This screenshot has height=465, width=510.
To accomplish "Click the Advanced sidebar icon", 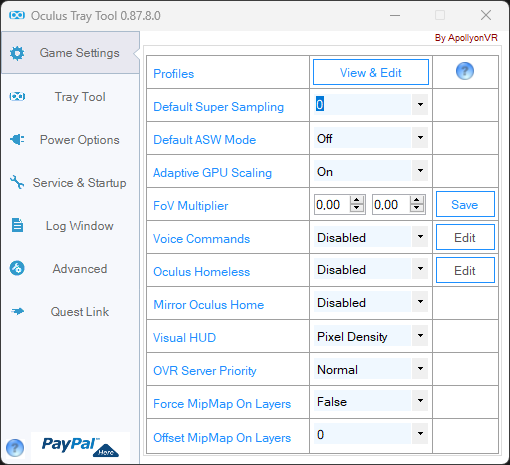I will (x=17, y=268).
